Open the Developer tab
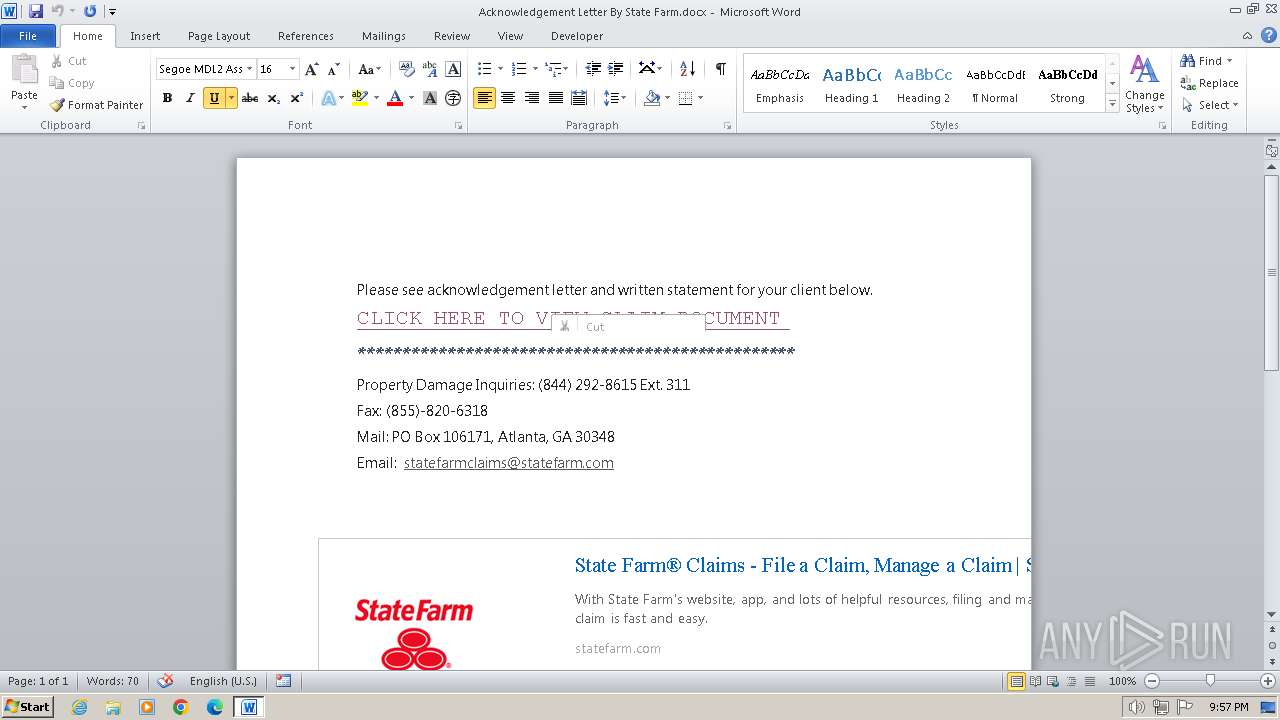Image resolution: width=1280 pixels, height=720 pixels. click(x=577, y=36)
